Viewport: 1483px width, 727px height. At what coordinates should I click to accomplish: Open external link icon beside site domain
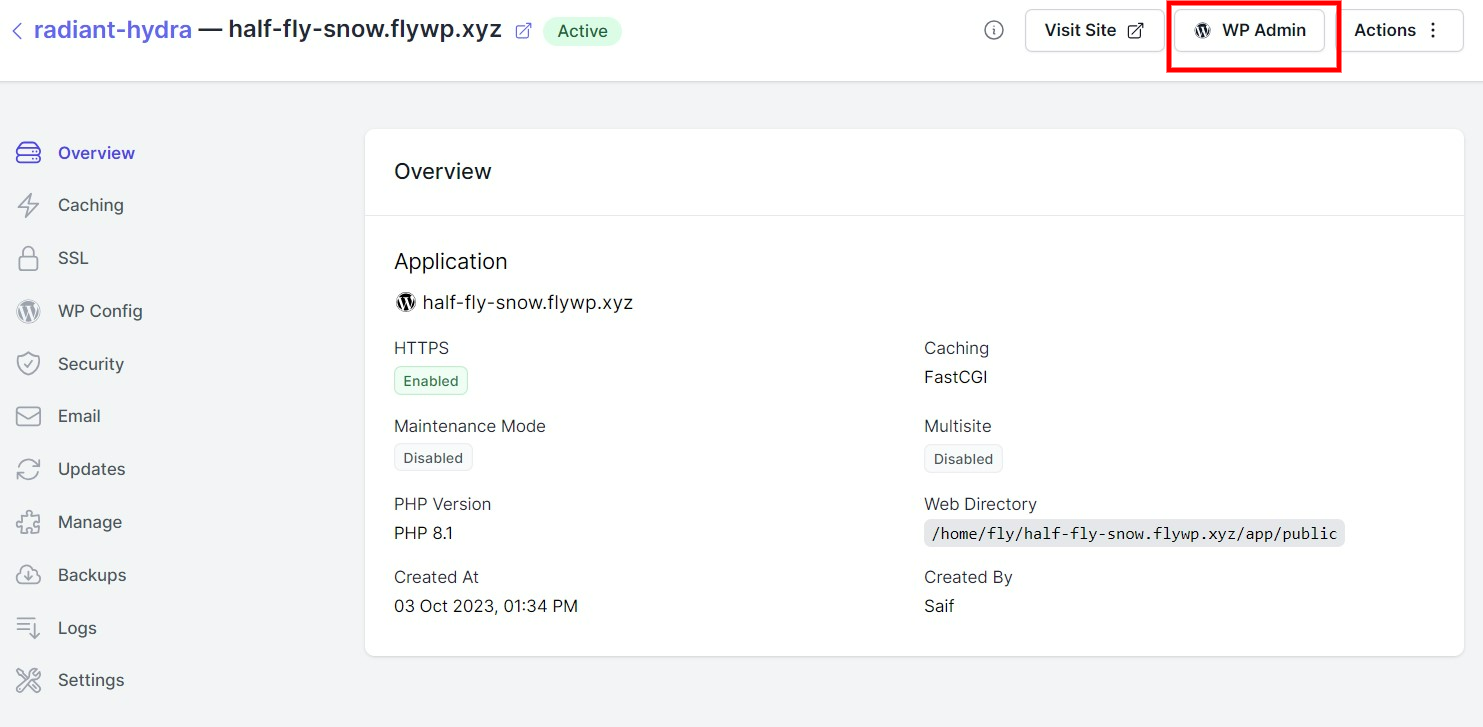coord(523,31)
